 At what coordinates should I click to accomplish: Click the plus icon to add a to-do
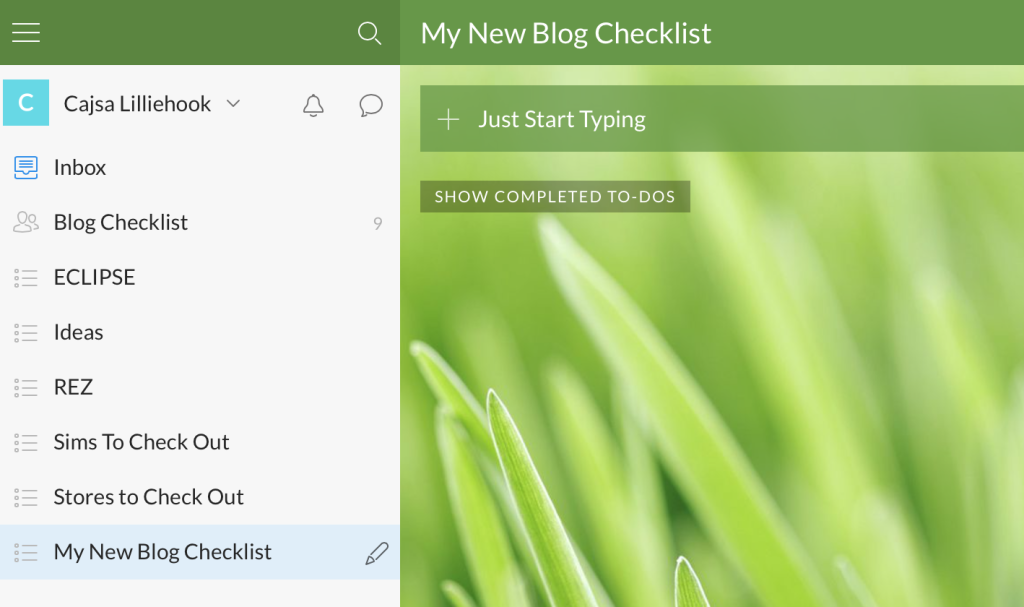447,119
